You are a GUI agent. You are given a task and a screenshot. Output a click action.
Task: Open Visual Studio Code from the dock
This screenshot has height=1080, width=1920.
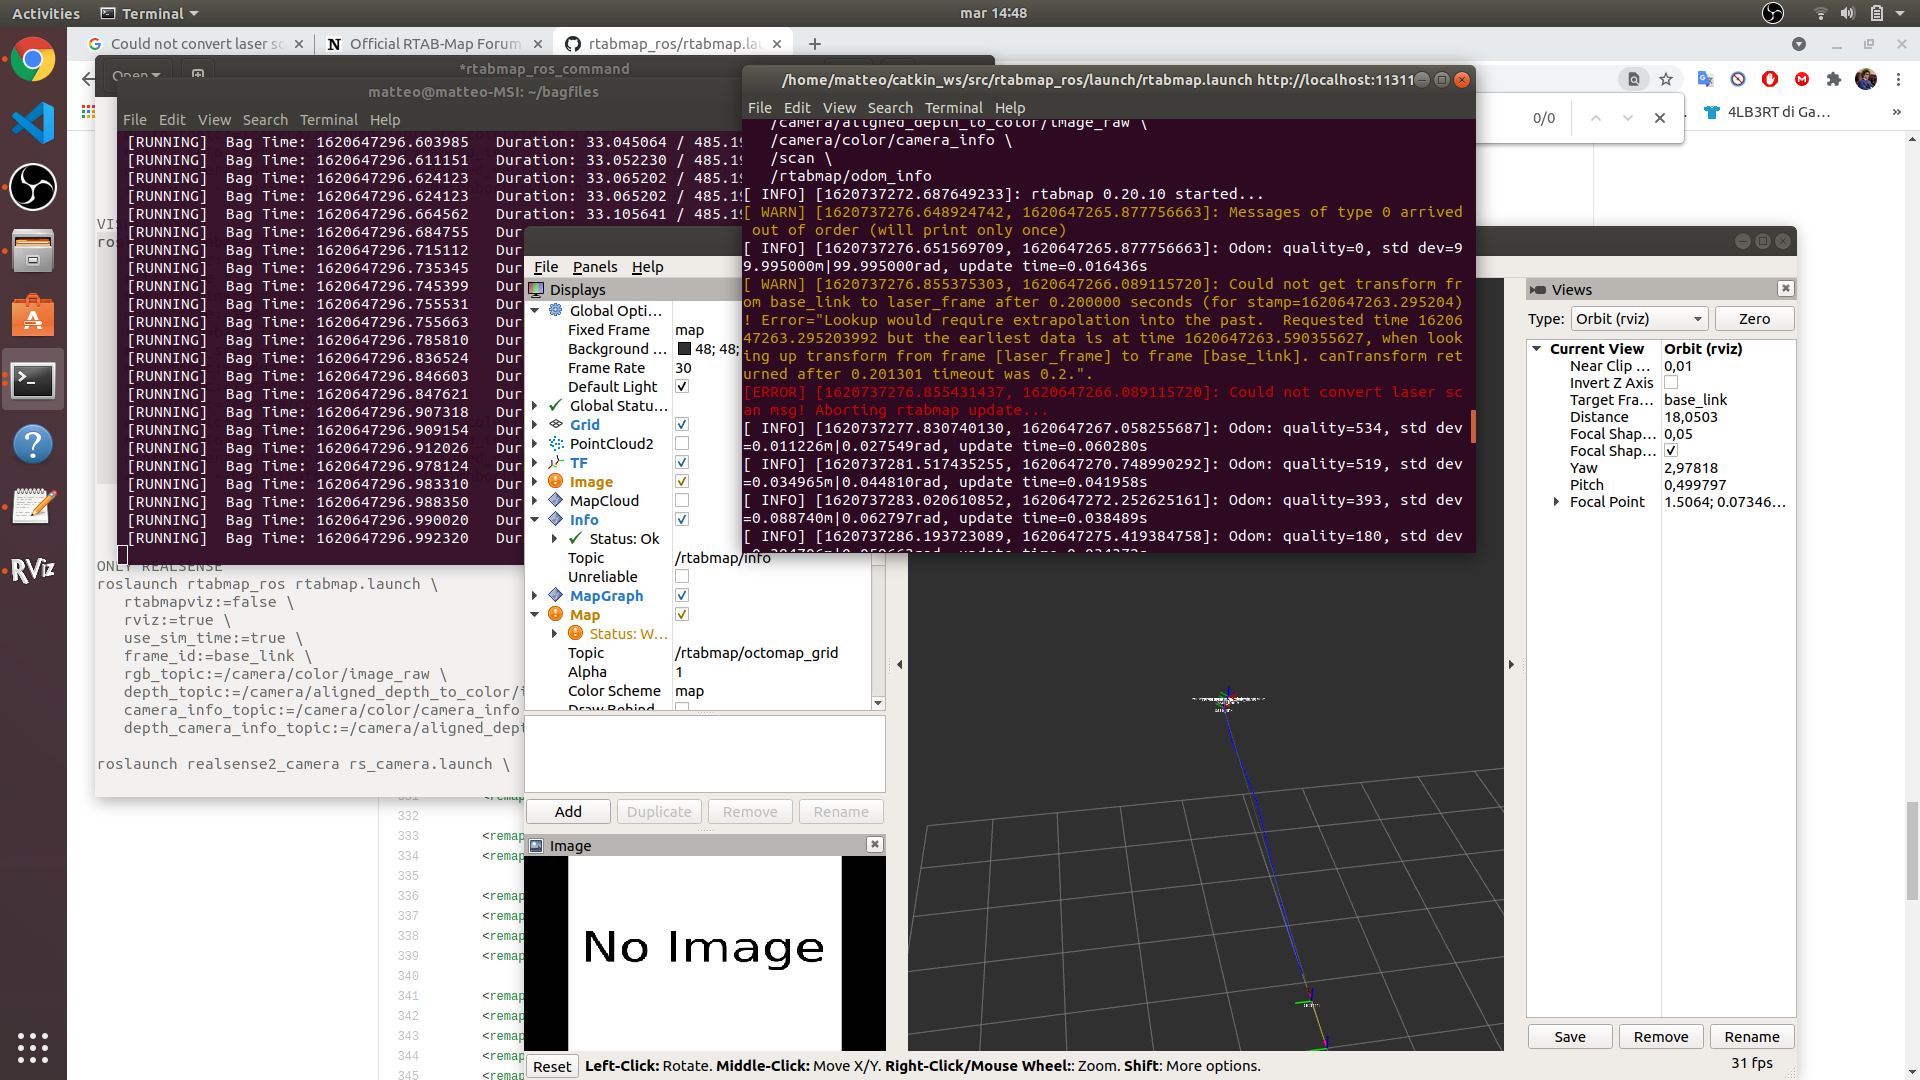(x=33, y=123)
